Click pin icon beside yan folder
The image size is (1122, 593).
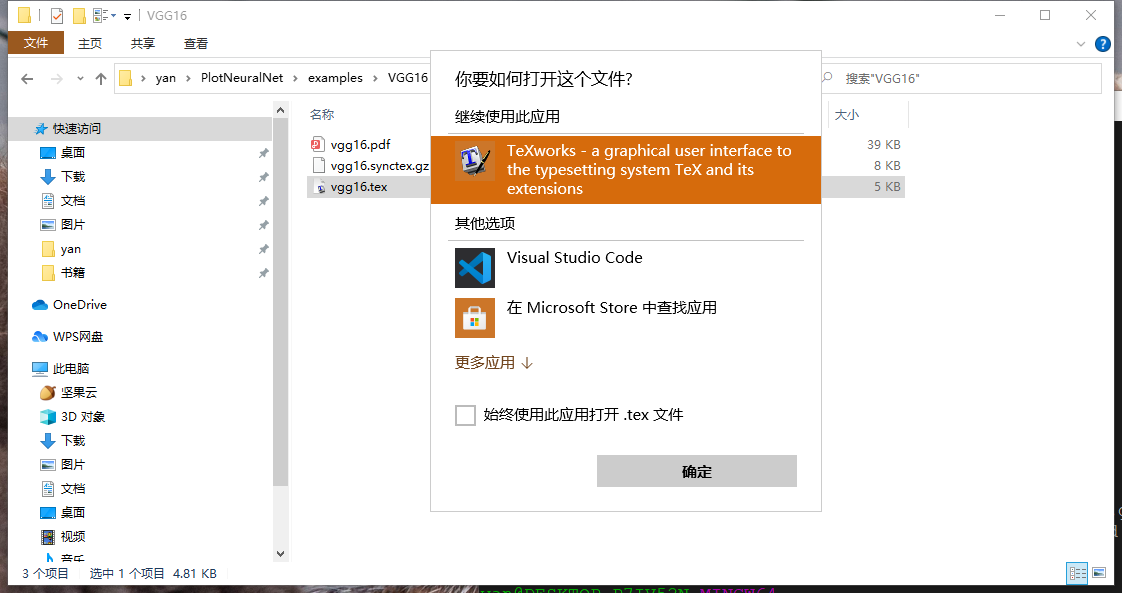pyautogui.click(x=263, y=249)
